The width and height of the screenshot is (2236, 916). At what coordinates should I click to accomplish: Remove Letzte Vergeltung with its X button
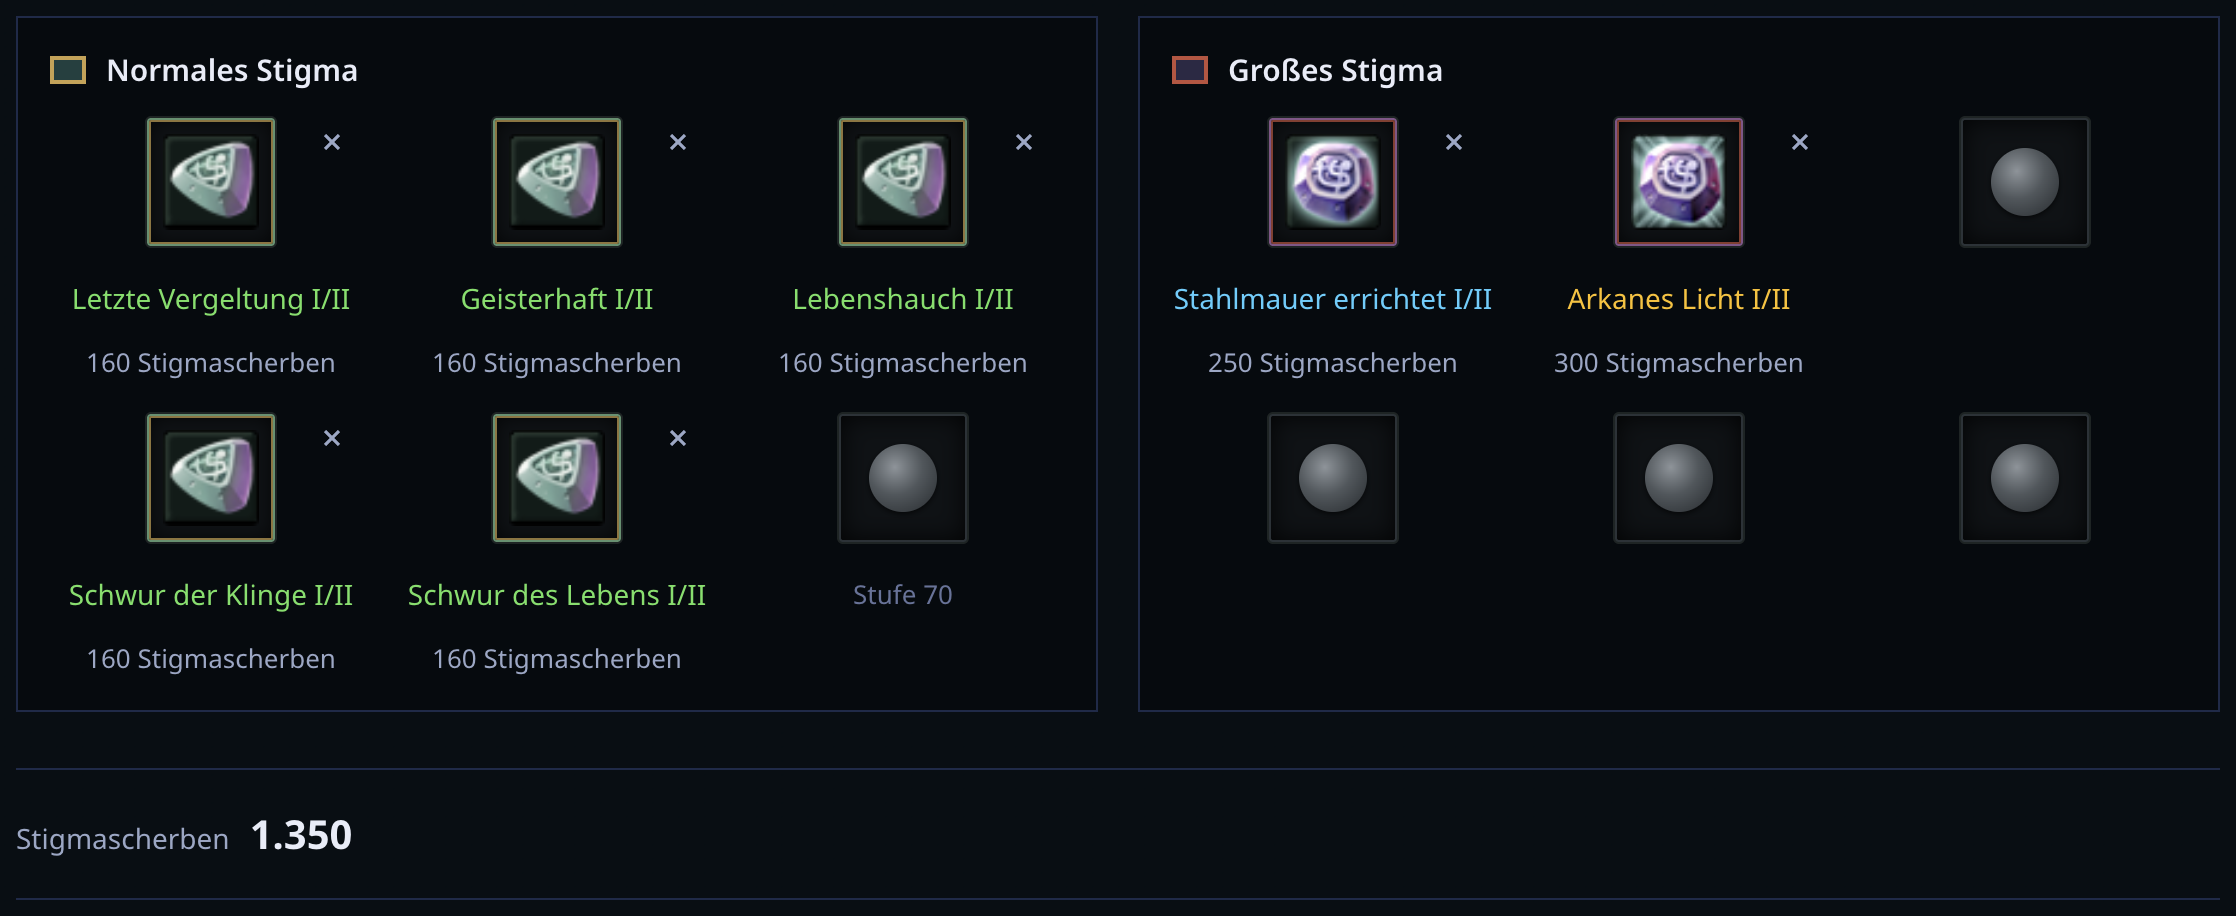coord(332,142)
